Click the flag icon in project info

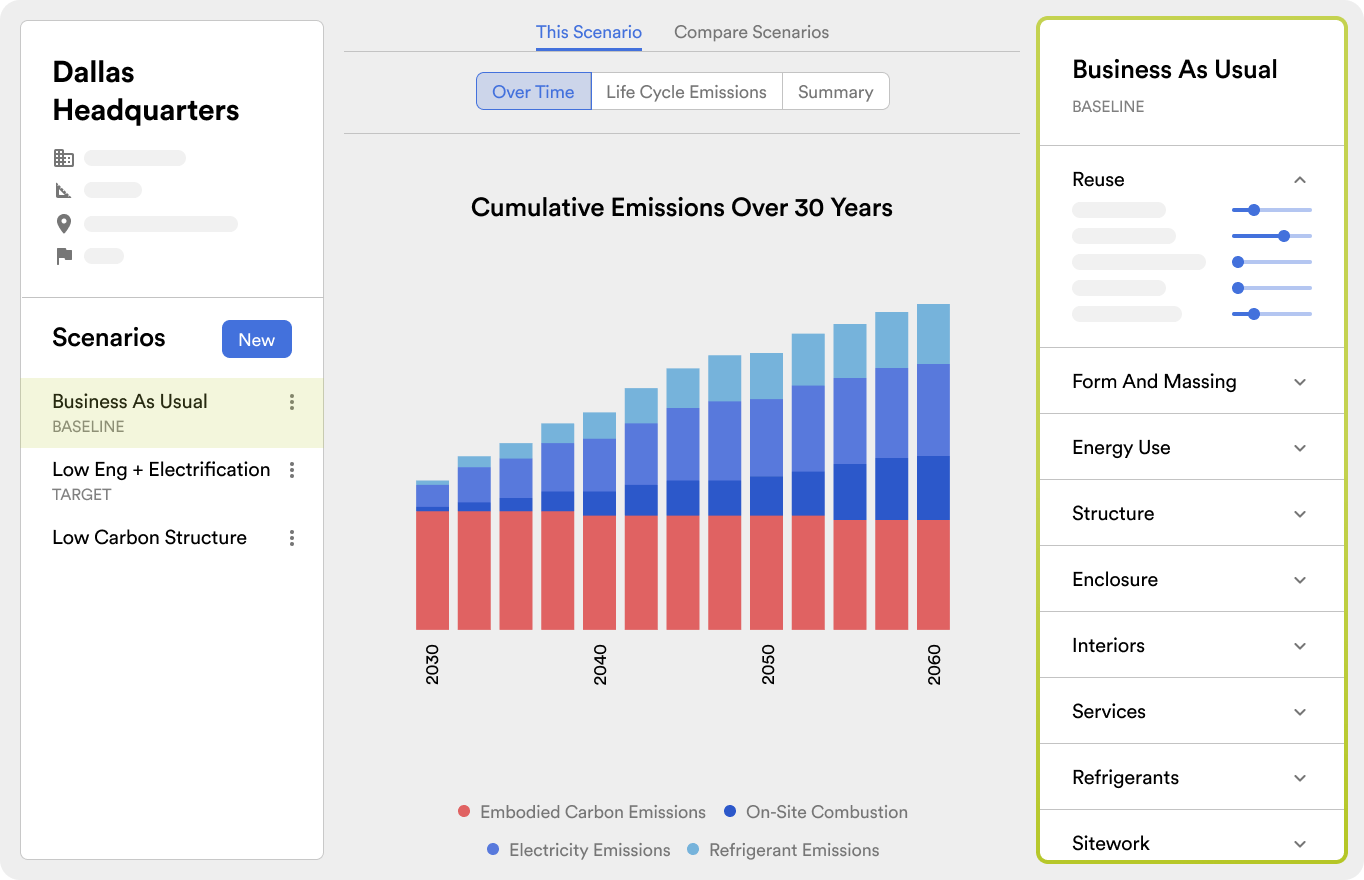point(64,256)
